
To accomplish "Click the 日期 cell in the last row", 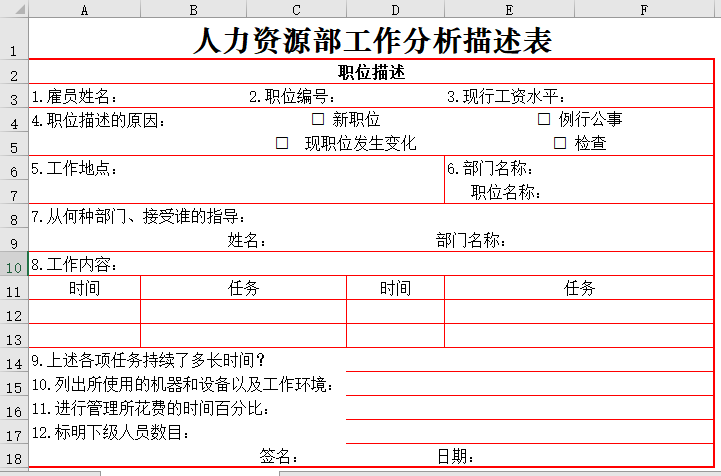I will [x=455, y=457].
